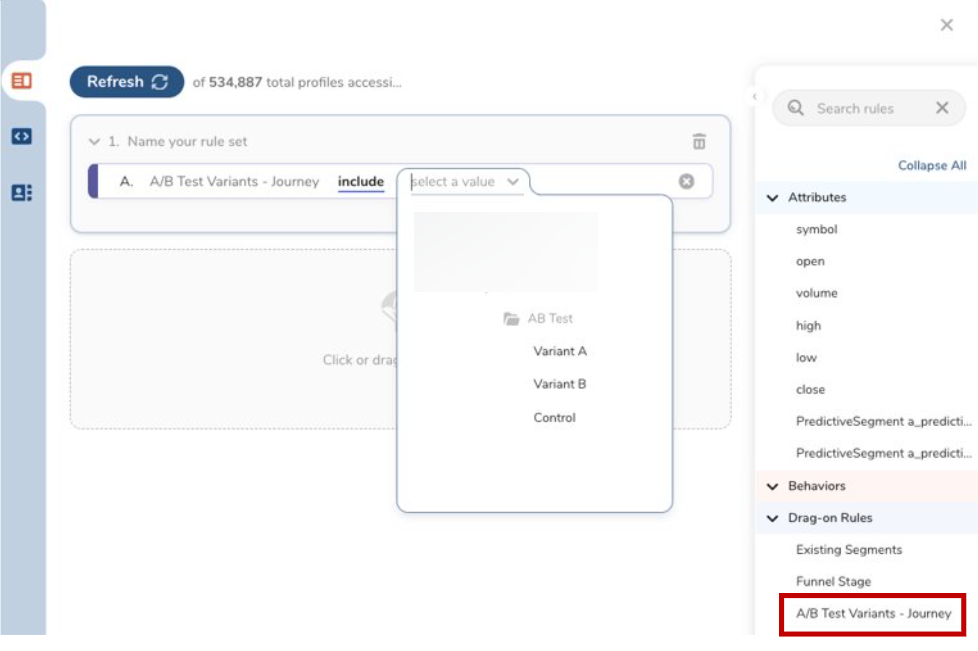Screen dimensions: 978x651
Task: Clear the search rules field
Action: 941,108
